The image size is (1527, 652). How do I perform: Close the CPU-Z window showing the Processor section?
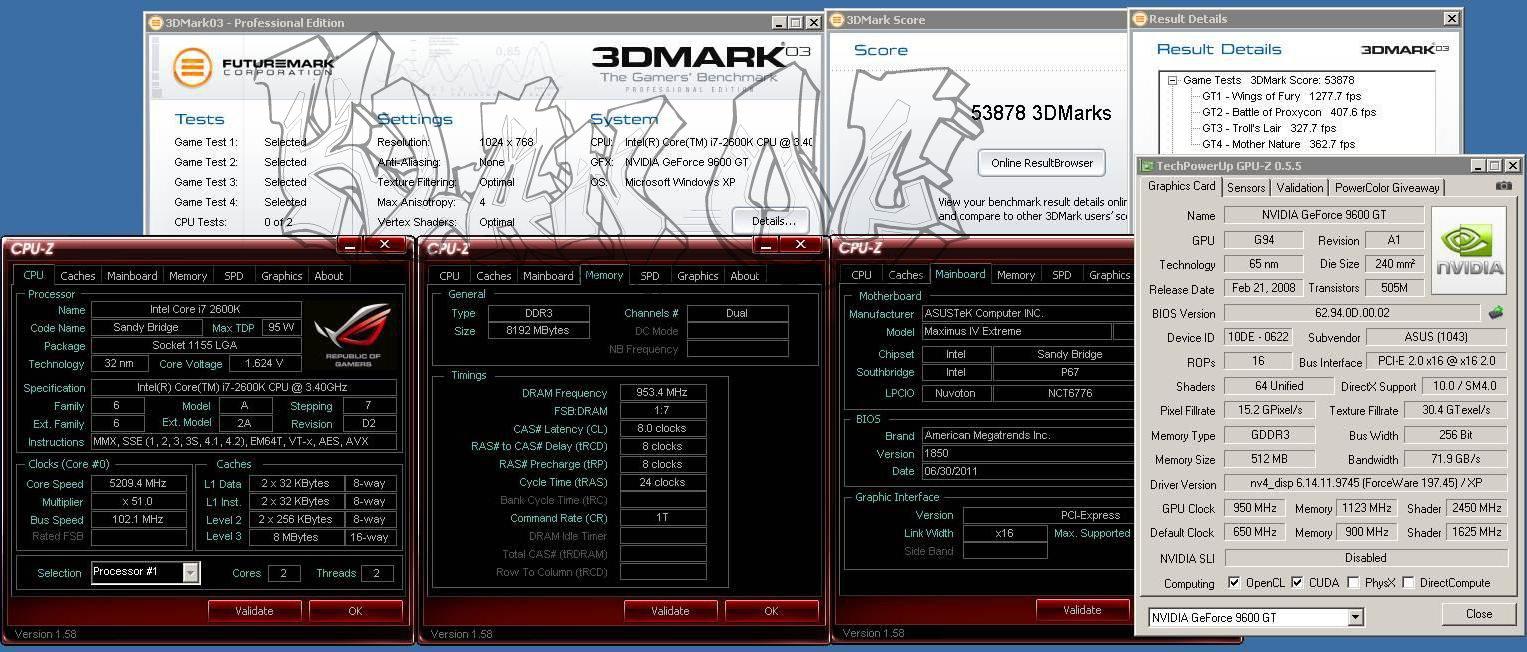pyautogui.click(x=384, y=245)
